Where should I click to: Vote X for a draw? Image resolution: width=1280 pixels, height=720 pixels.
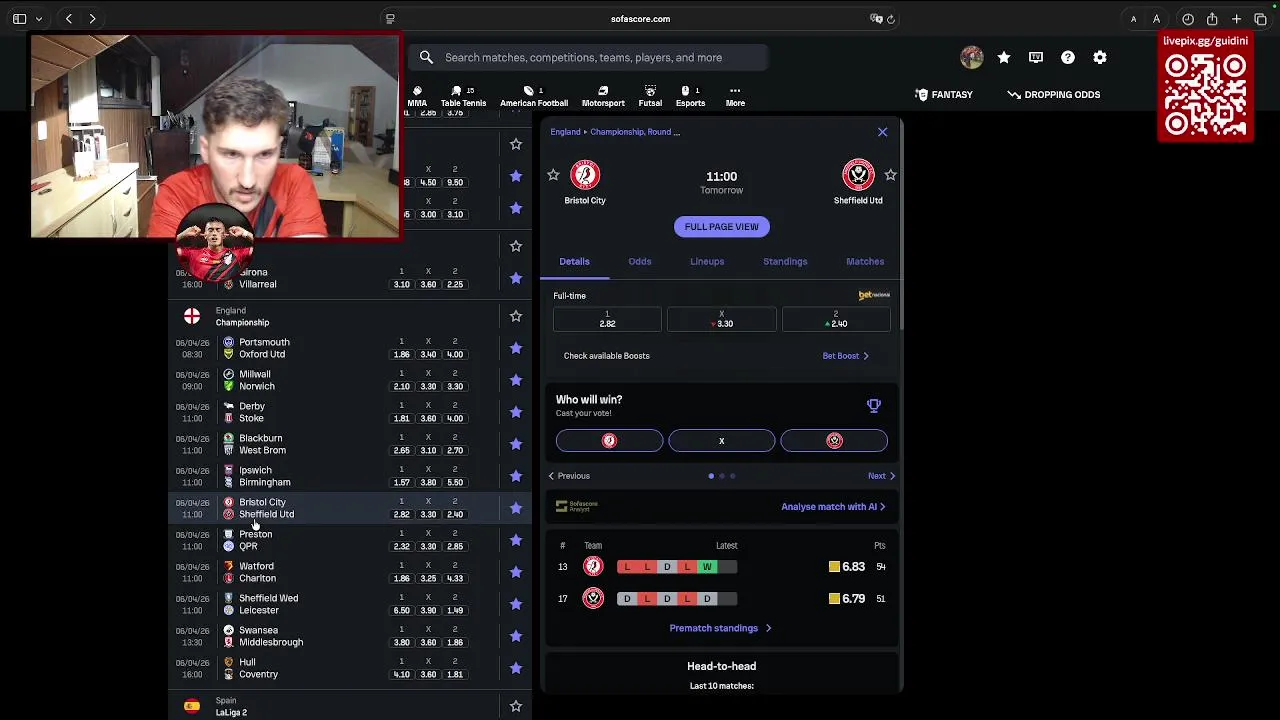tap(721, 441)
